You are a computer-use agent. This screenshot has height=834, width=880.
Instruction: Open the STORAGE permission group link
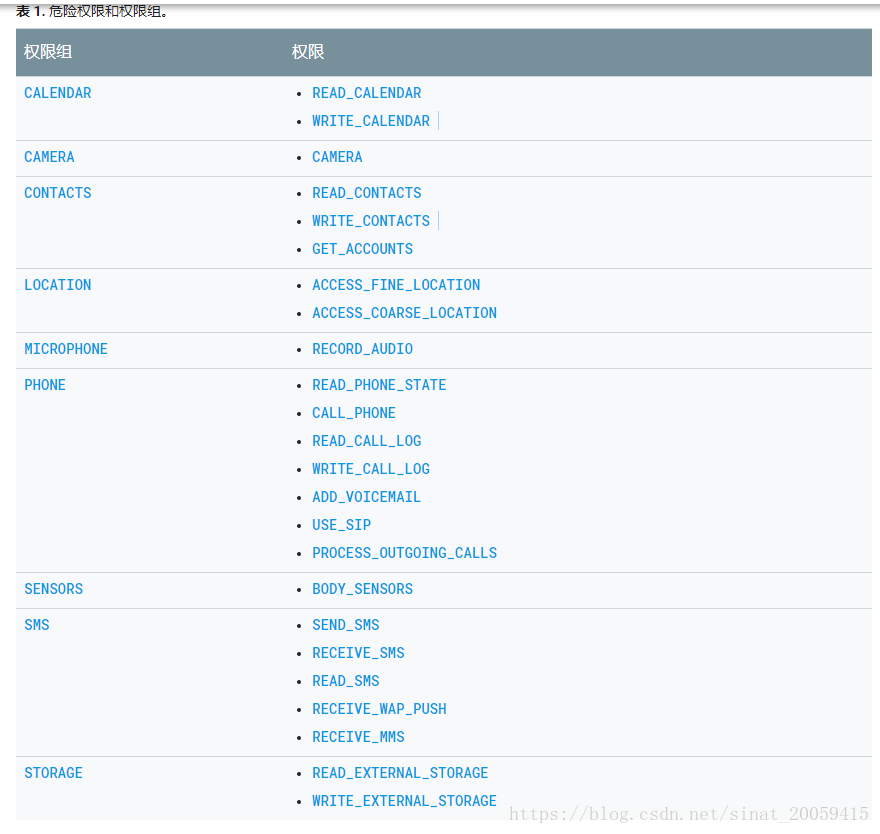(53, 773)
